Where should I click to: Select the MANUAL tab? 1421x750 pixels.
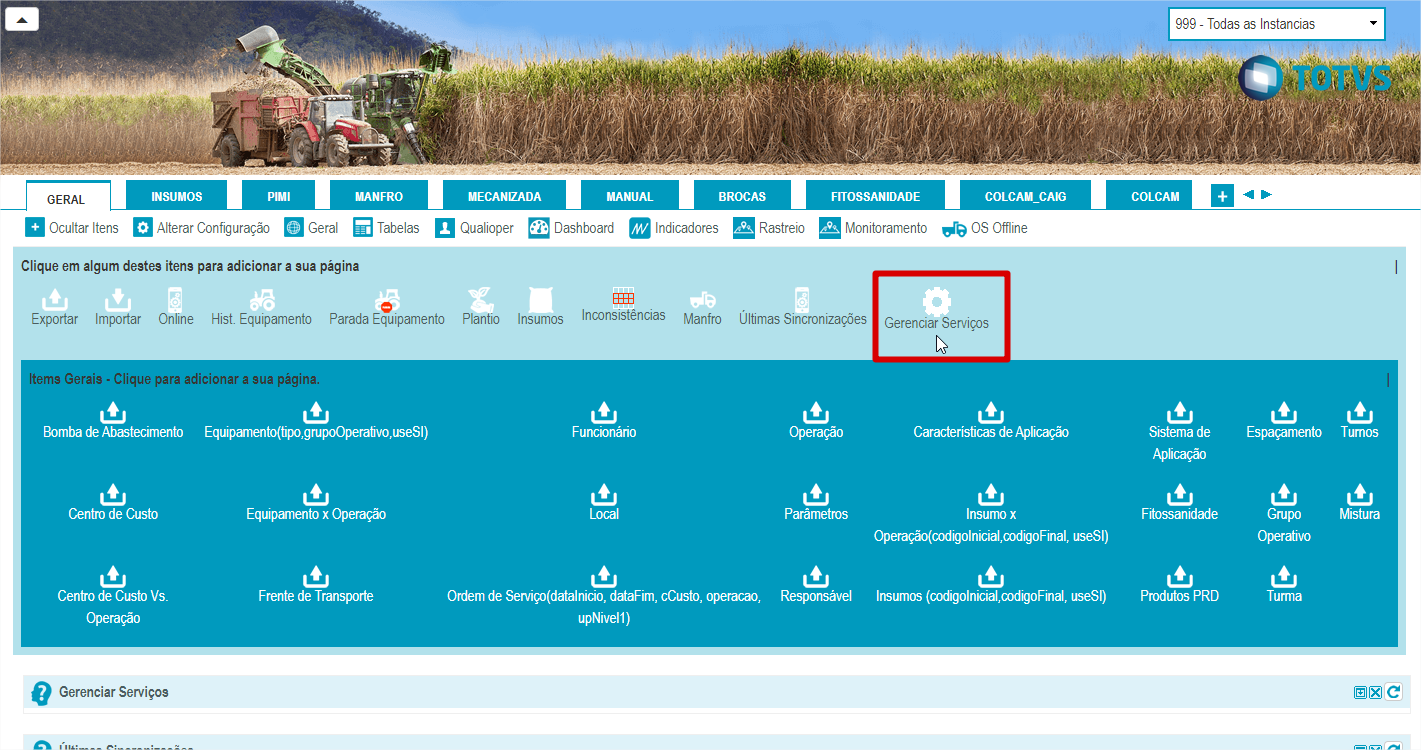[630, 196]
